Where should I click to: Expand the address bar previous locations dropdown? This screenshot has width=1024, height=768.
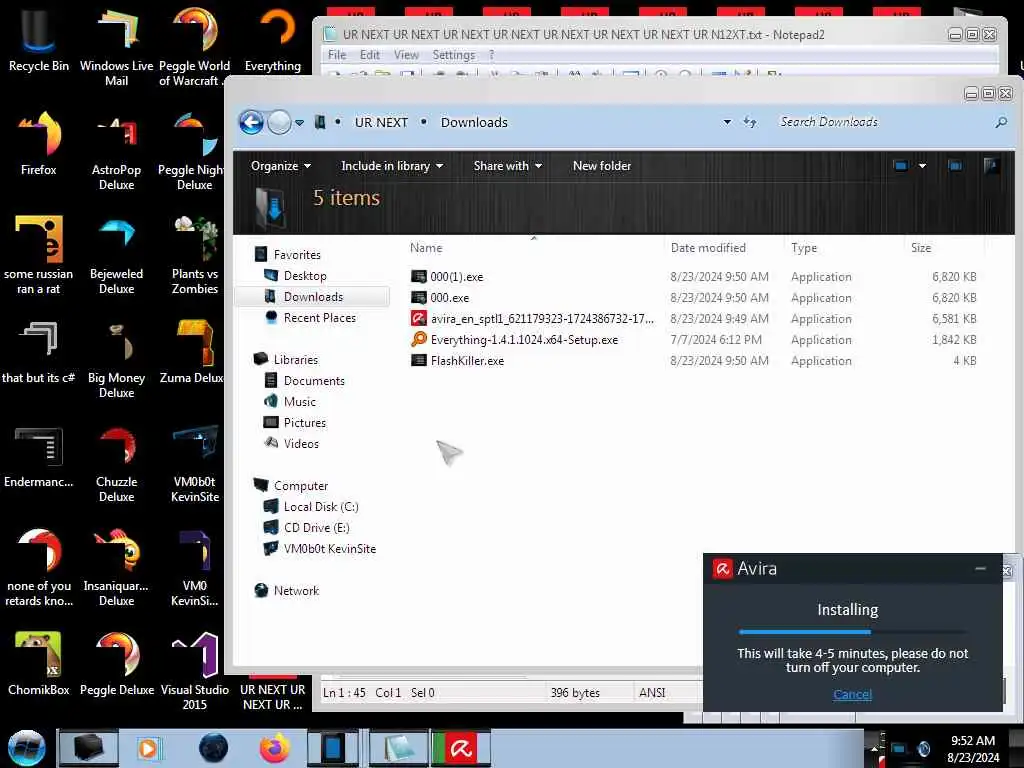click(x=727, y=122)
